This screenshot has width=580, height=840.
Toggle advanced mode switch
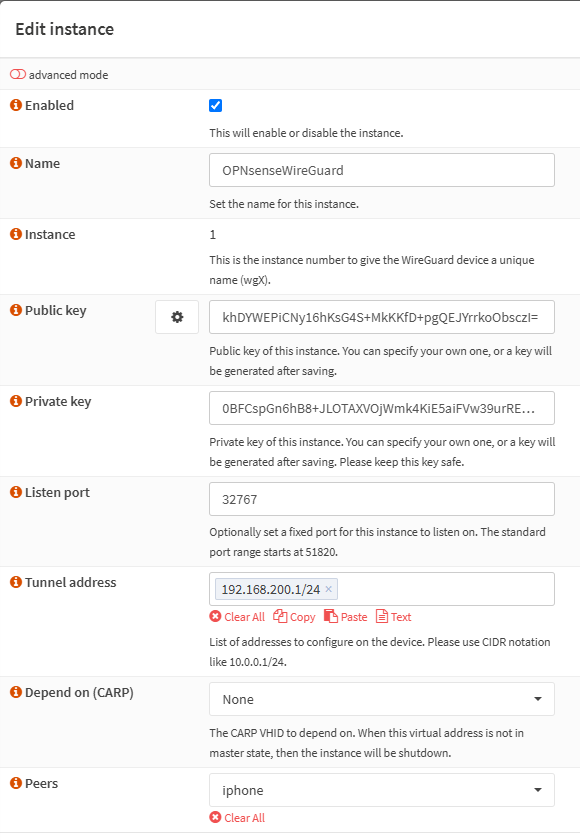click(x=18, y=74)
